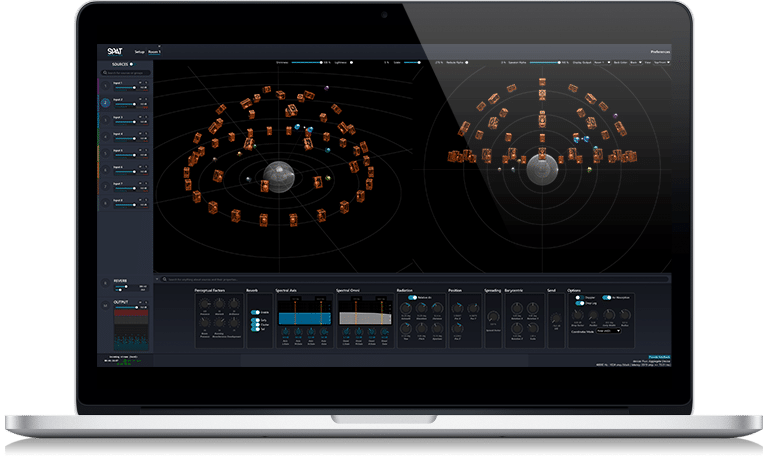Click the search sources or groups field
768x465 pixels.
128,73
